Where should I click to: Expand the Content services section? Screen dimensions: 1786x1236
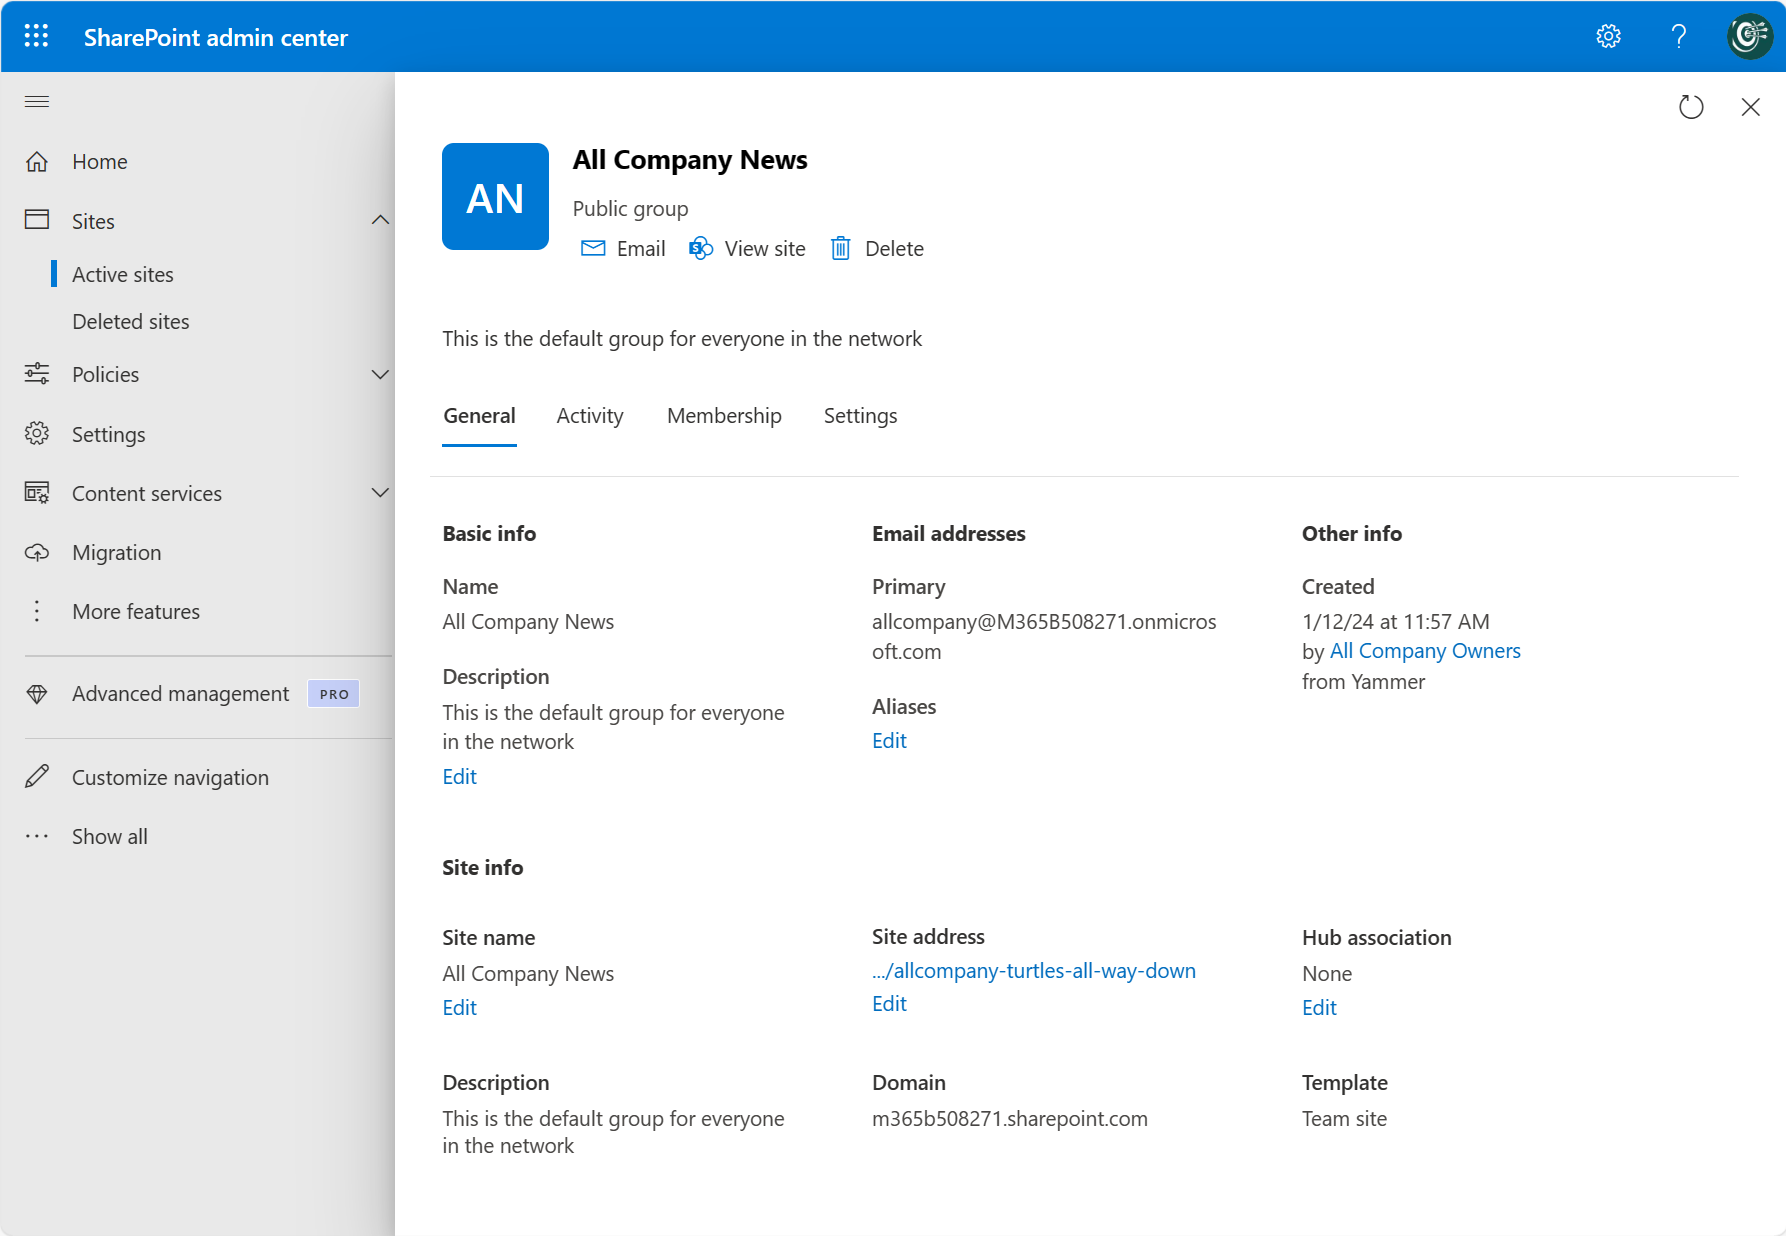tap(380, 493)
